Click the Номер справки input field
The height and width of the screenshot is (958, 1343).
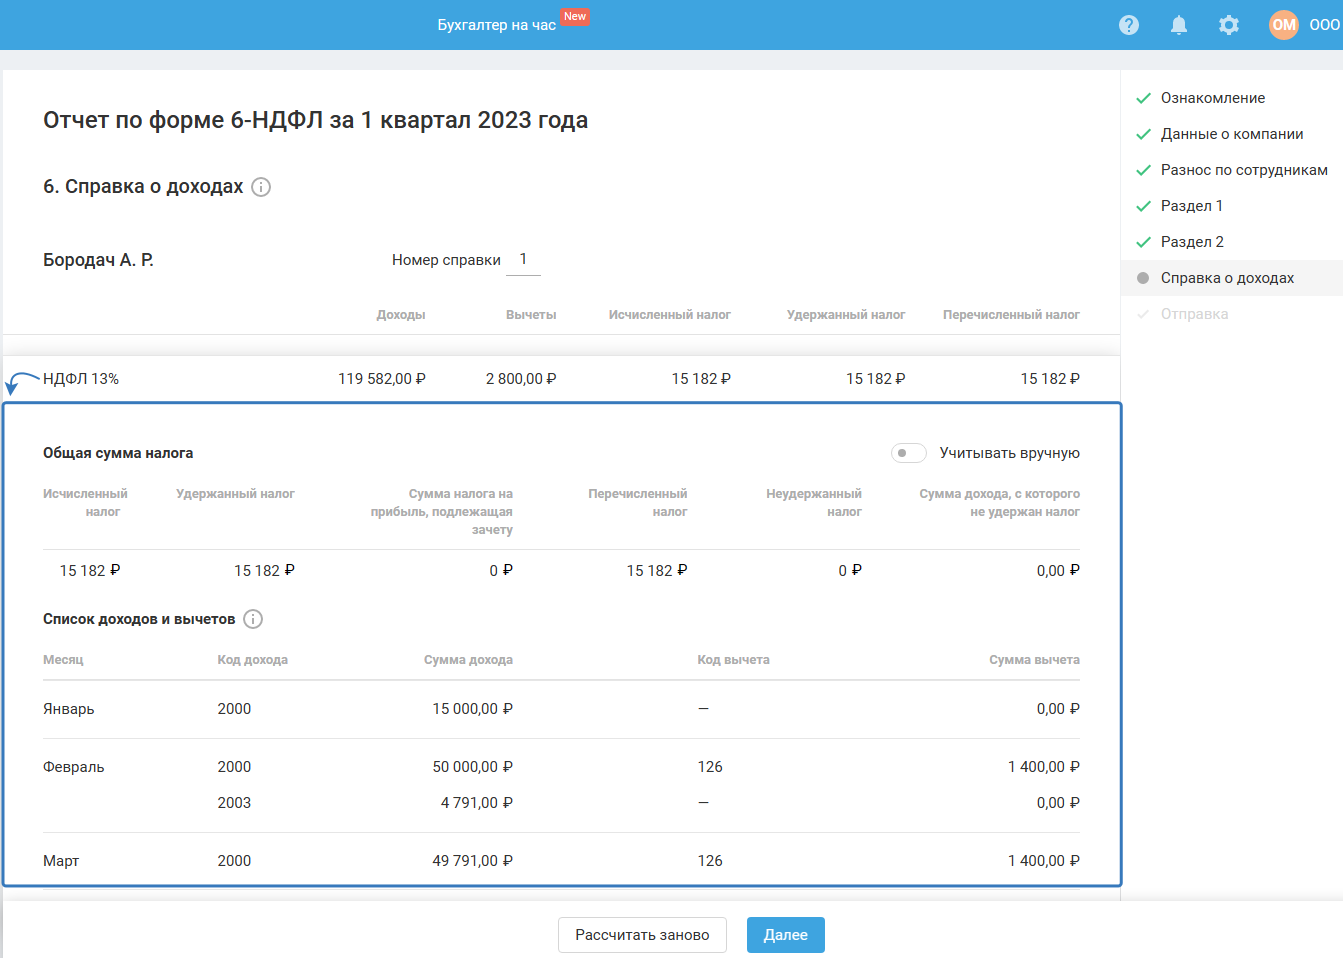click(523, 260)
